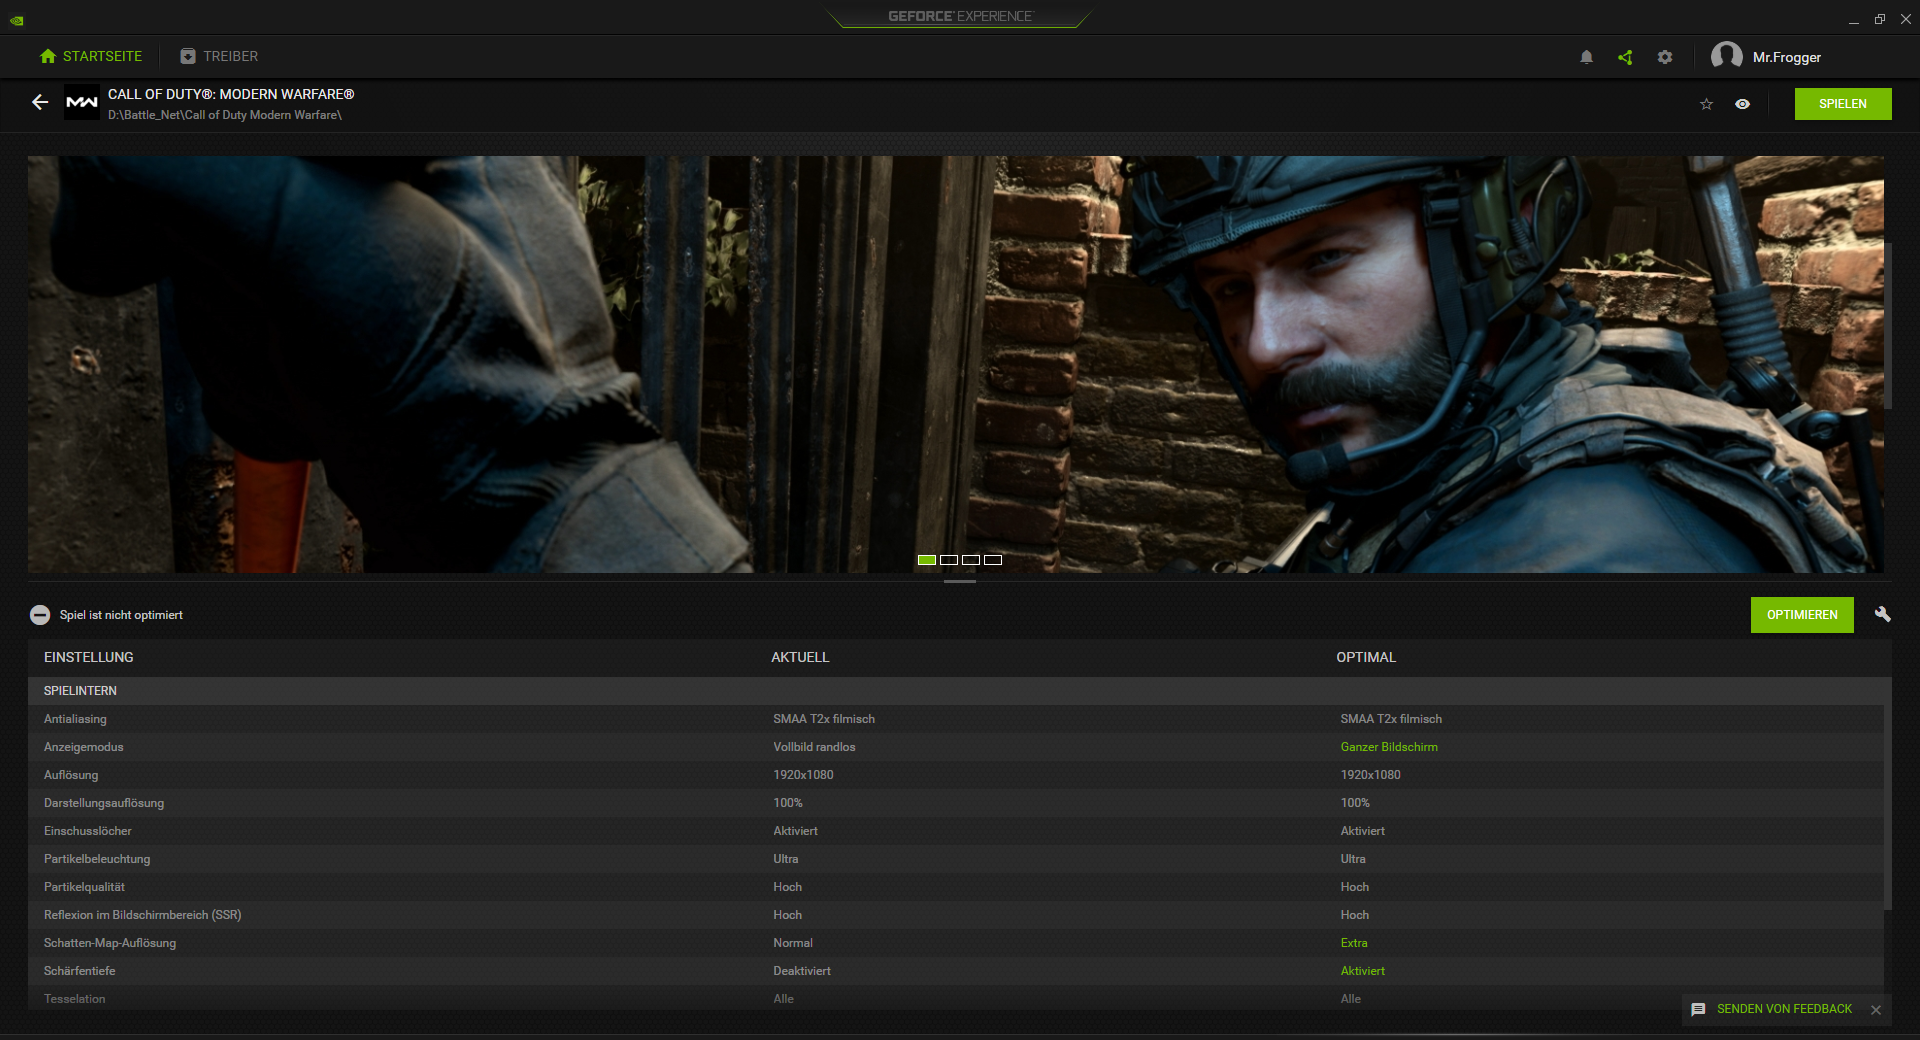Click Senden von Feedback link
Image resolution: width=1920 pixels, height=1040 pixels.
(x=1784, y=1009)
